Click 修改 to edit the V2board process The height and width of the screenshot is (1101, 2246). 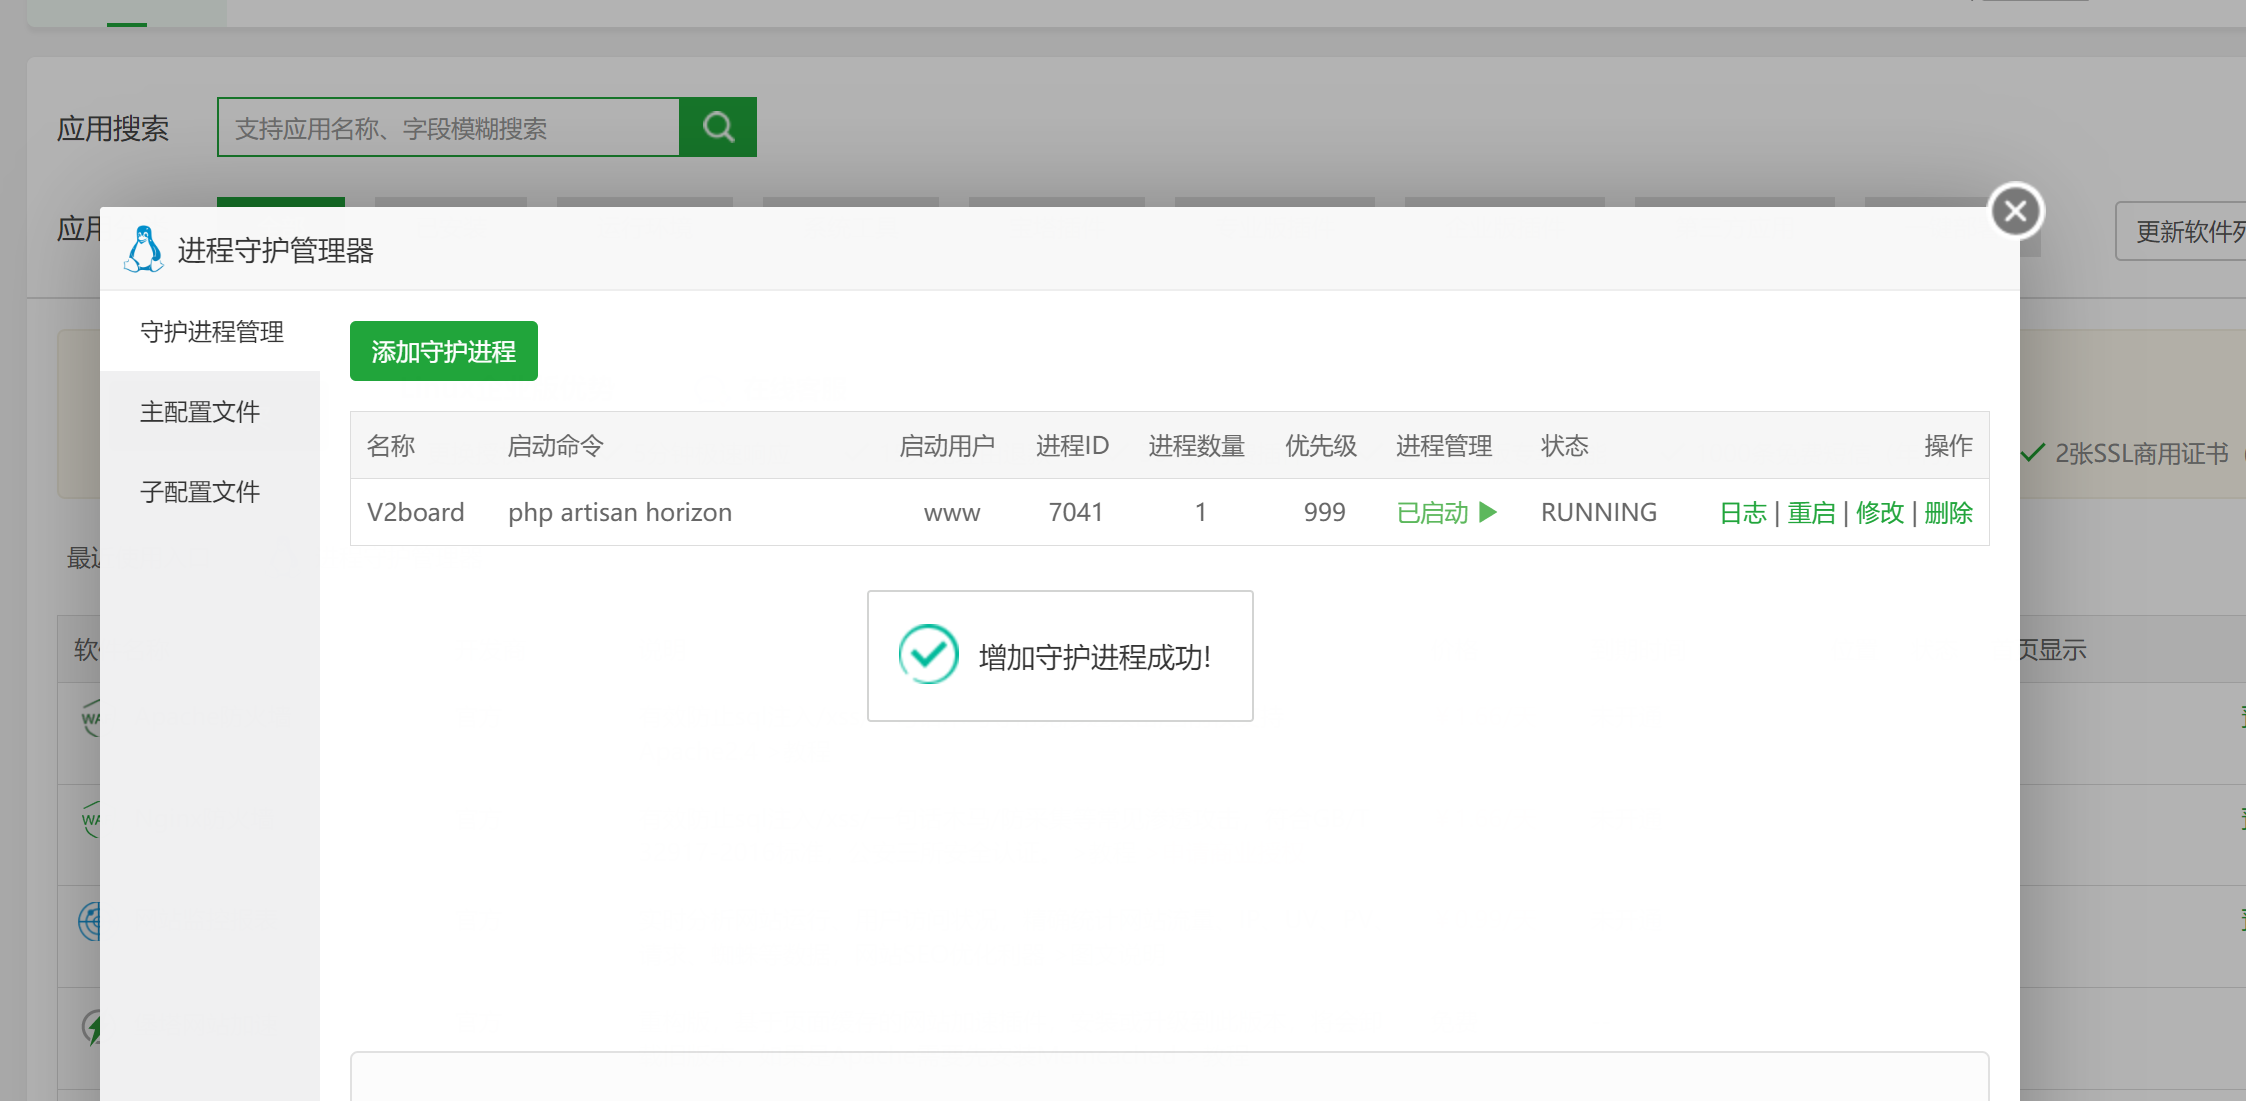(x=1879, y=513)
